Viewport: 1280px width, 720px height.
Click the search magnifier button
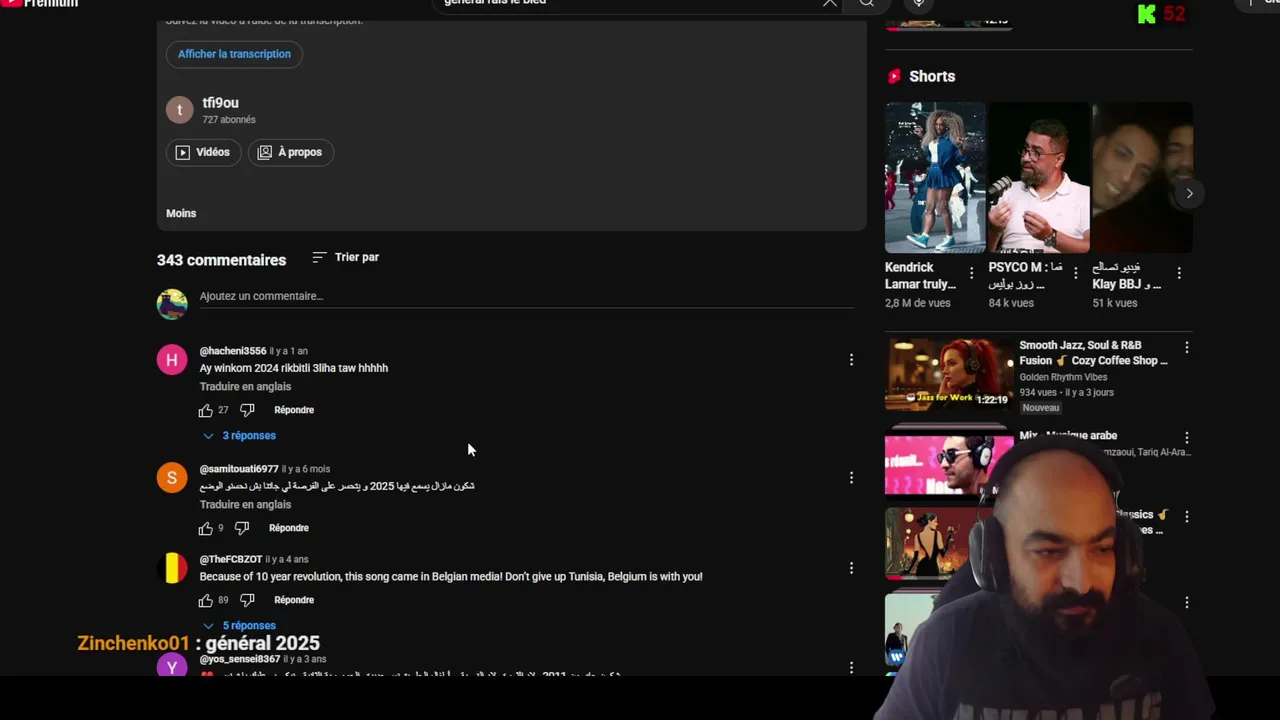[x=867, y=3]
